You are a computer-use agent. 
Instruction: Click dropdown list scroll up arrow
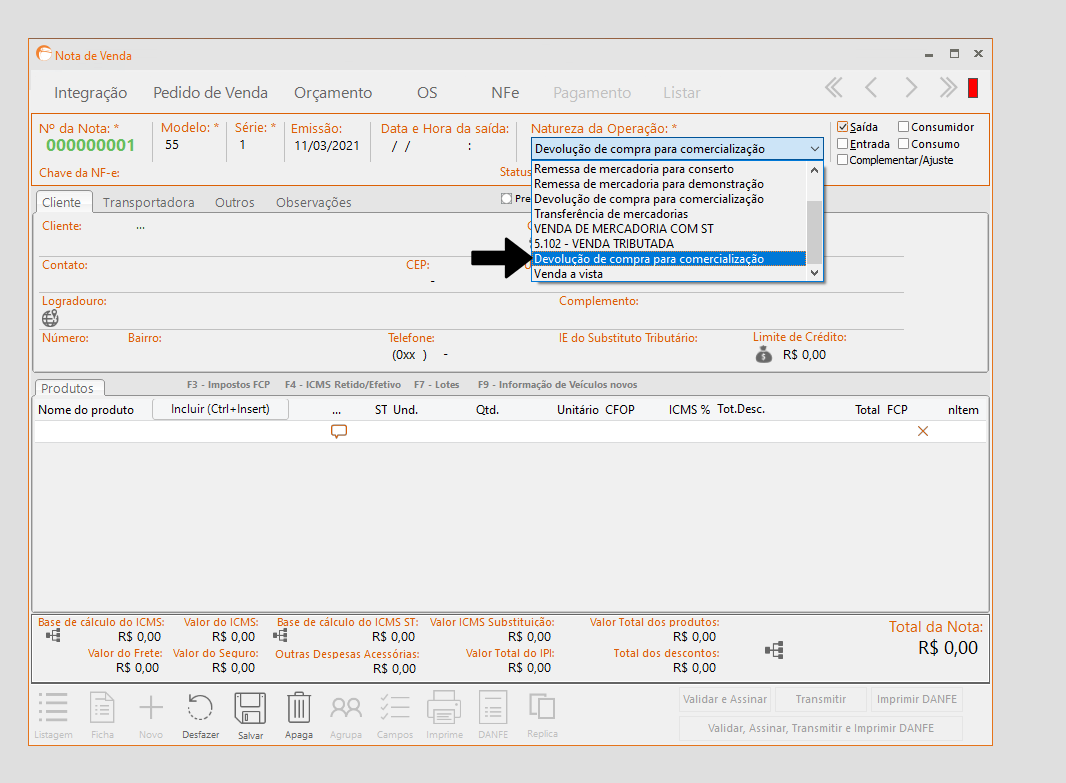pos(814,170)
